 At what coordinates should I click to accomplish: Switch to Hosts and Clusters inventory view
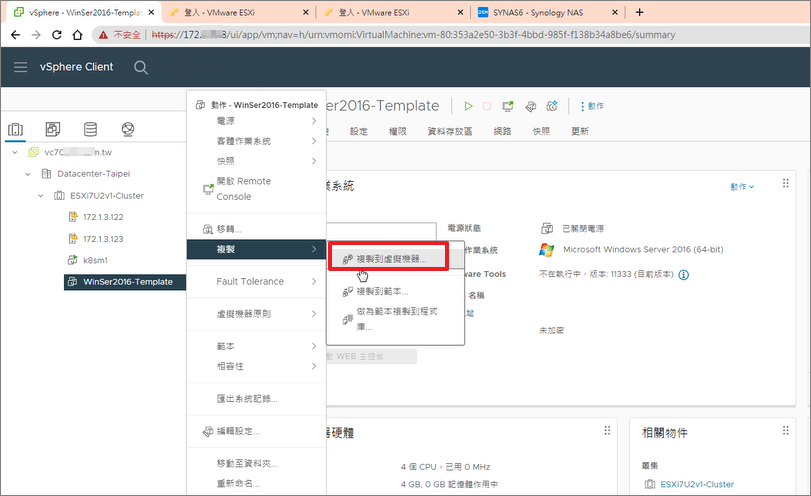pyautogui.click(x=16, y=129)
